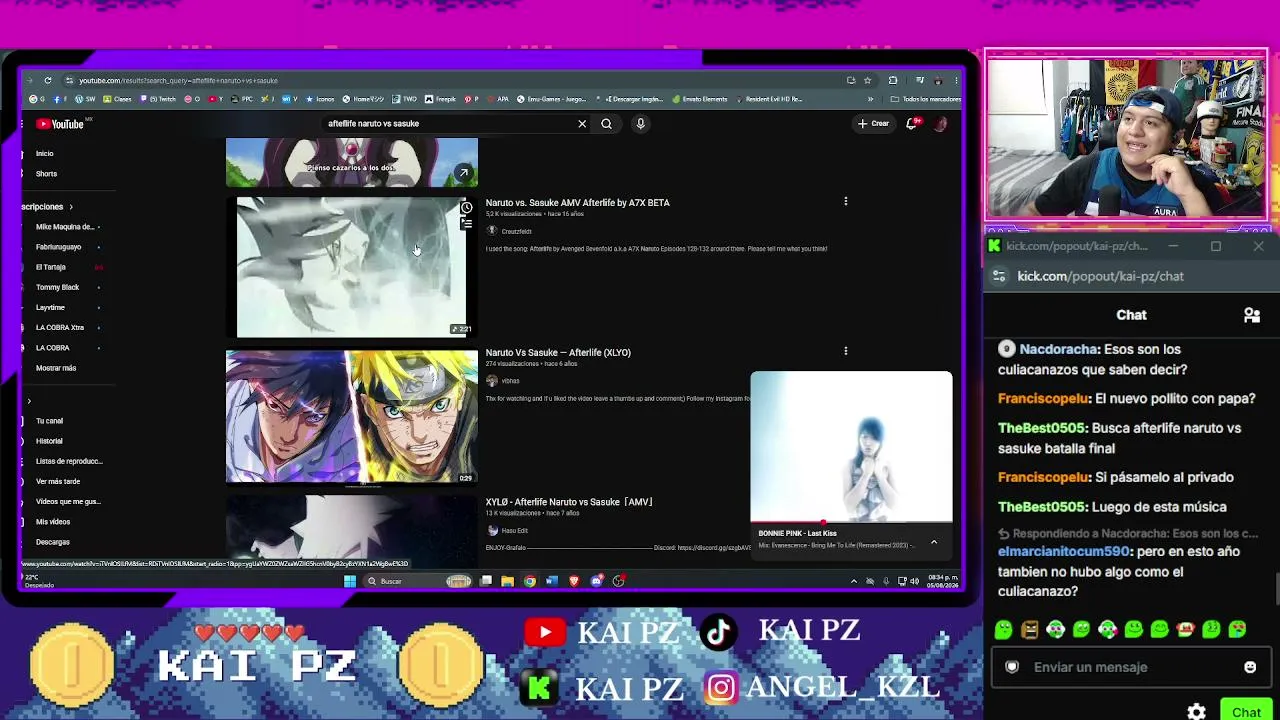The width and height of the screenshot is (1280, 720).
Task: Open the Tommy Black subscription channel
Action: pos(57,287)
